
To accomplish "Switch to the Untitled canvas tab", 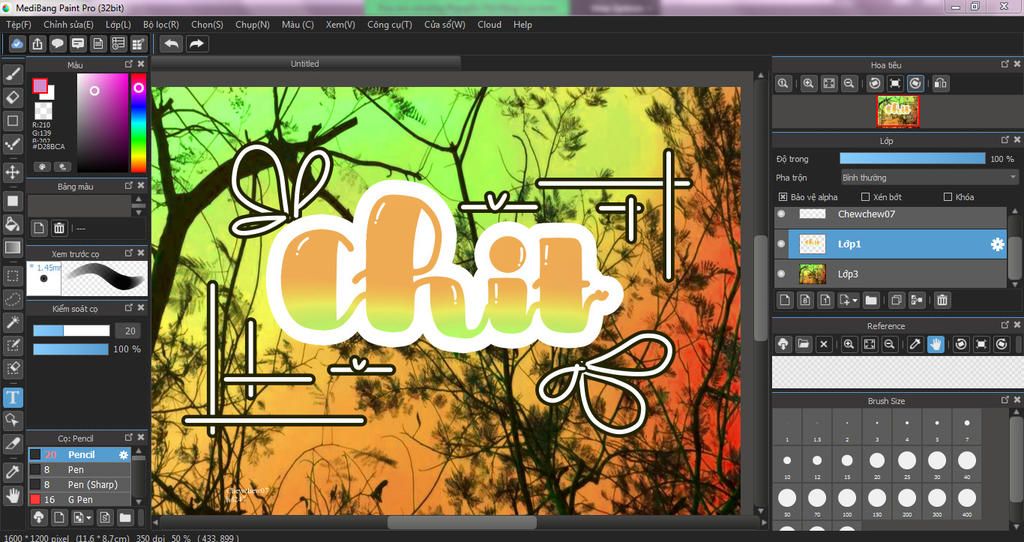I will coord(305,63).
